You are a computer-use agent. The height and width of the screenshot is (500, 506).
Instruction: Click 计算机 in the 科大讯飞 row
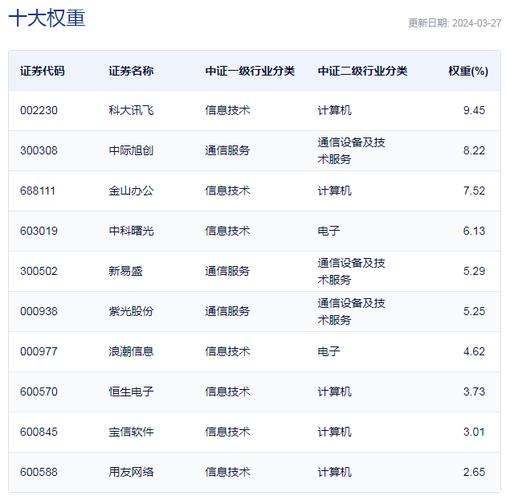coord(334,110)
